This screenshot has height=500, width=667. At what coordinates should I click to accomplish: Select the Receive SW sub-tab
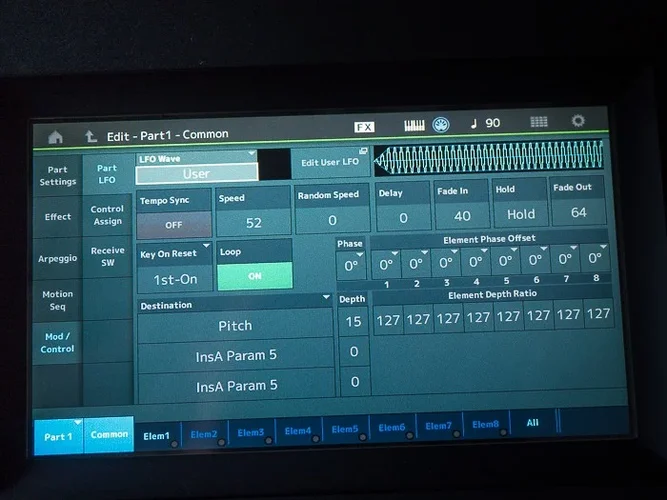point(107,256)
